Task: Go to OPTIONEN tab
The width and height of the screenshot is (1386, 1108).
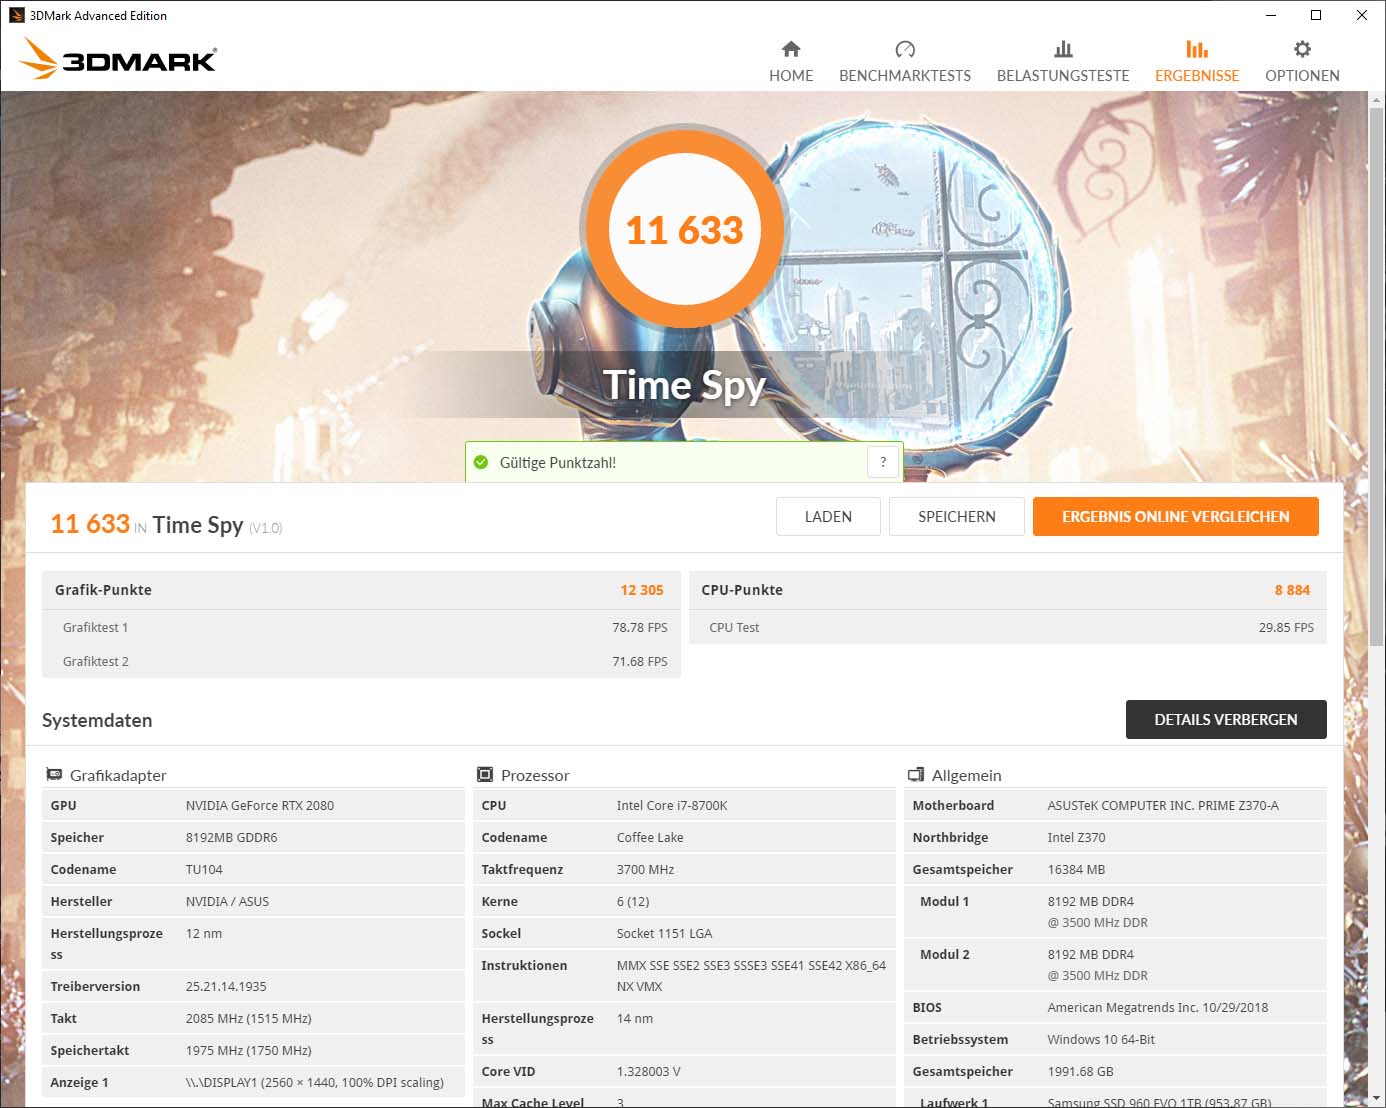Action: point(1302,62)
